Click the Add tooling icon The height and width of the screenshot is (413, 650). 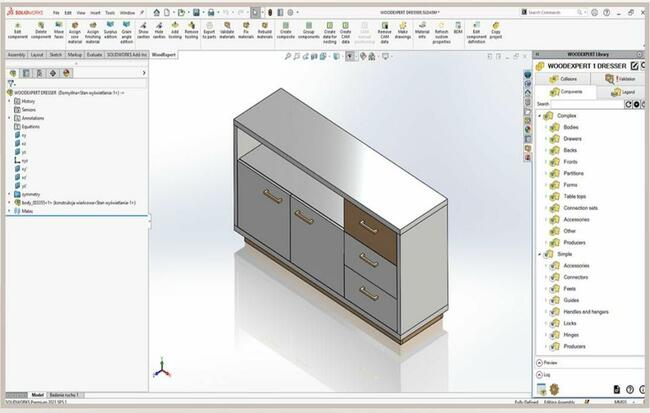click(x=175, y=31)
